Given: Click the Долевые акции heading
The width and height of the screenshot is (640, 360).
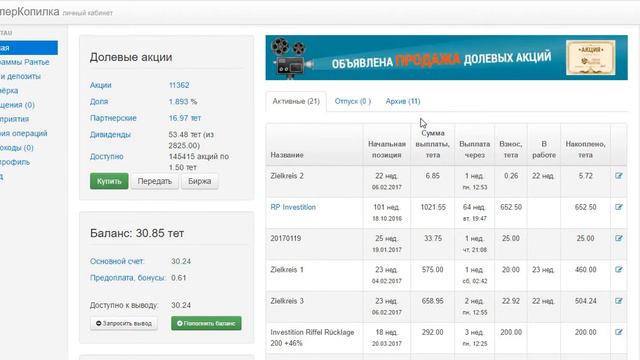Looking at the screenshot, I should coord(131,57).
